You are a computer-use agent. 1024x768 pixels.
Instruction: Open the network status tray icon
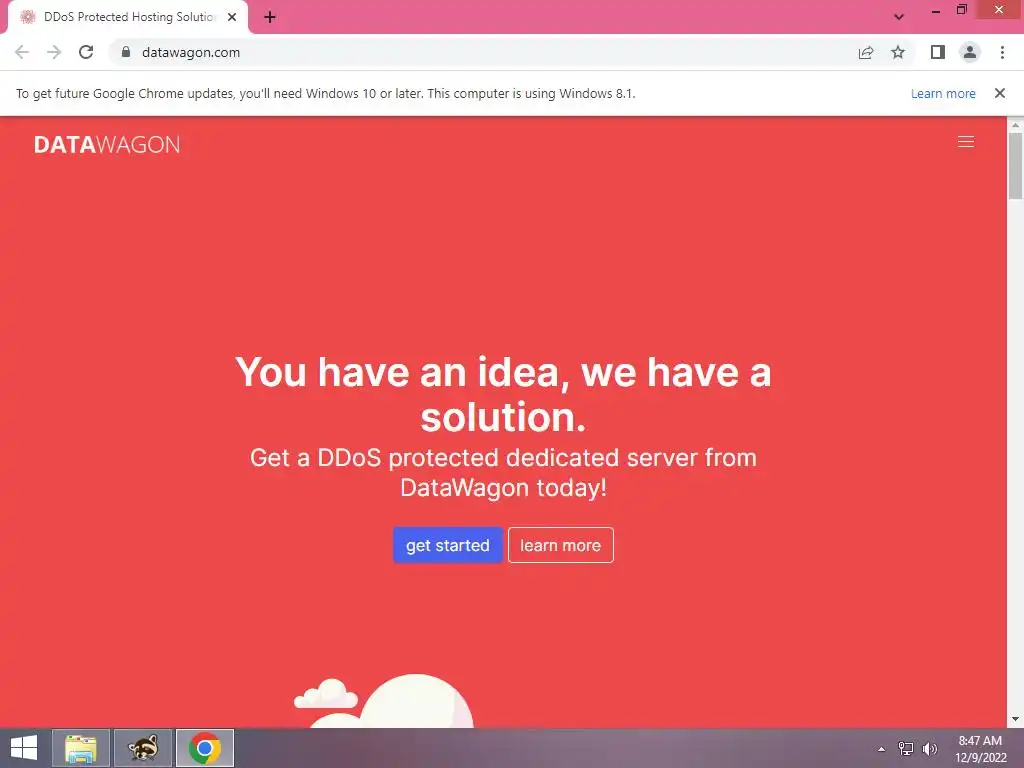[906, 749]
